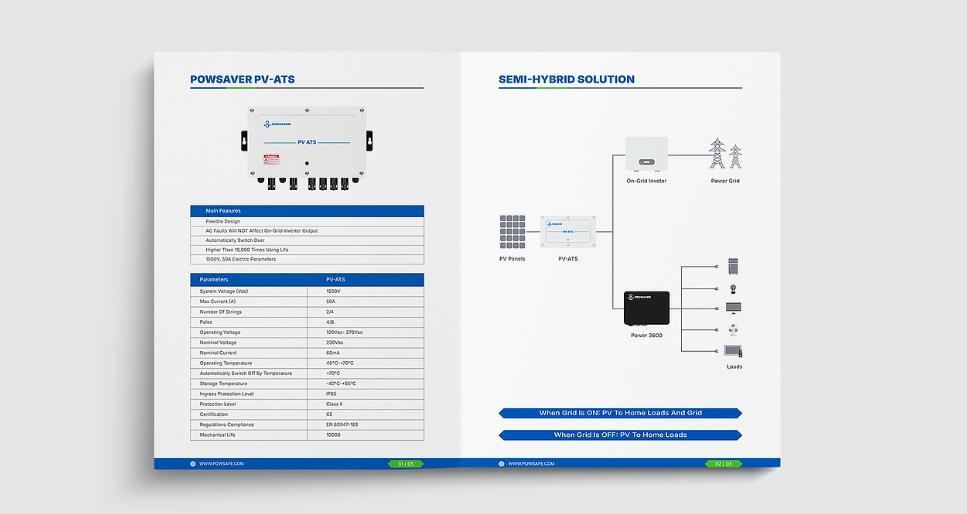Click the globe icon on left page footer
The width and height of the screenshot is (967, 514).
(x=193, y=464)
